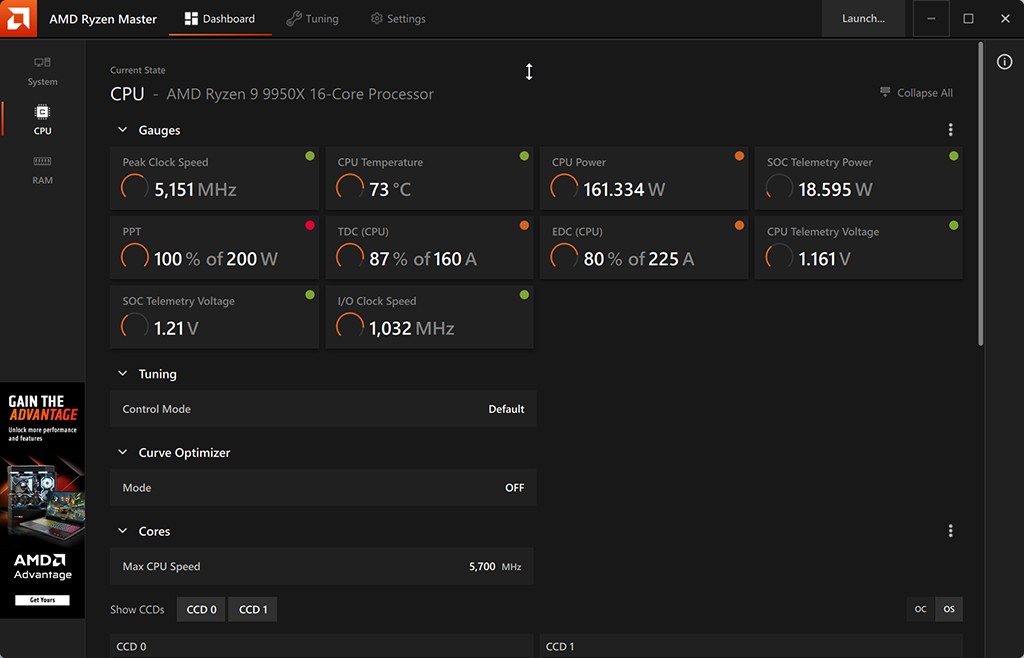Click the CCD 0 panel header

pos(322,646)
